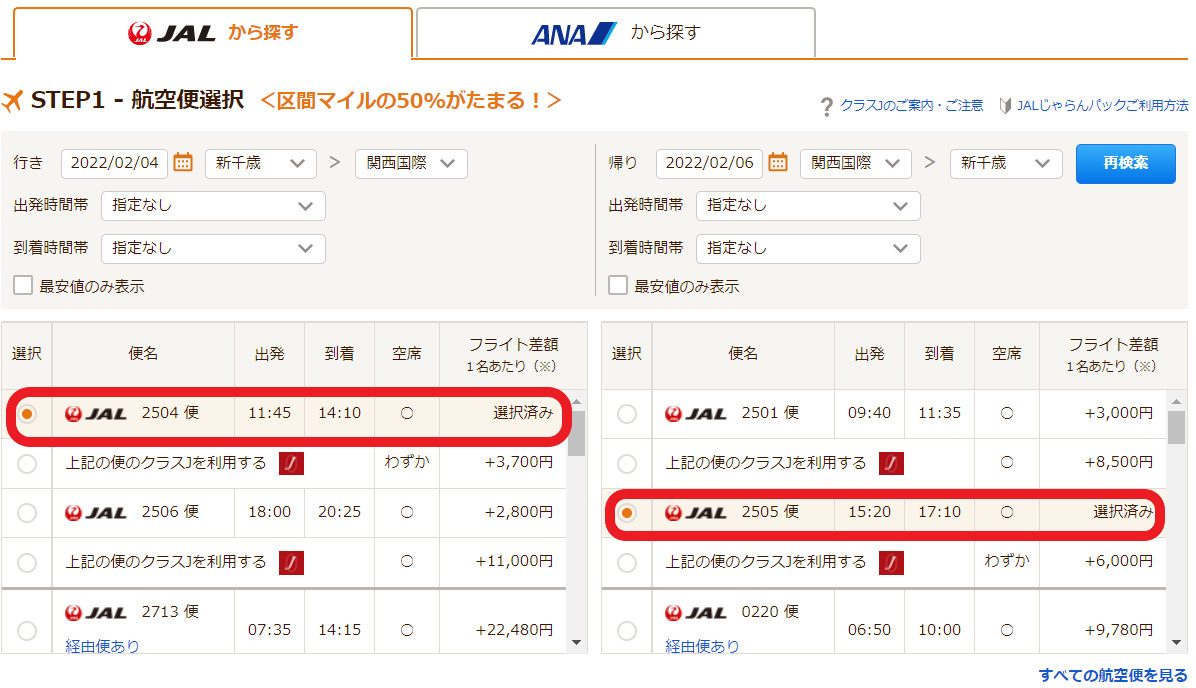Click JAL logo on flight 2713 row
Viewport: 1196px width, 688px height.
[x=96, y=612]
